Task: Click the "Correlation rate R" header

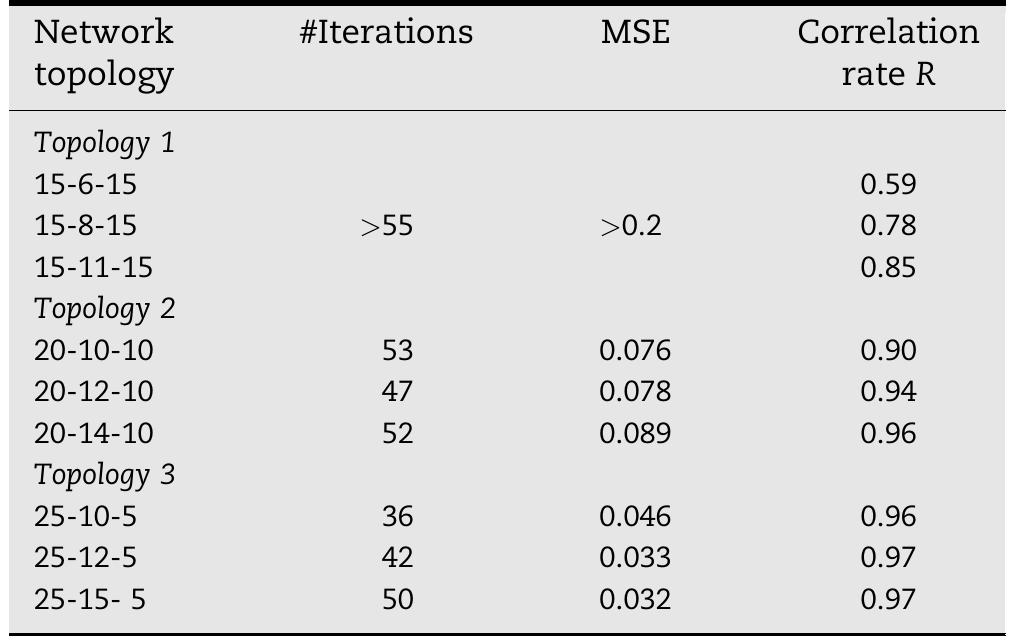Action: point(888,53)
